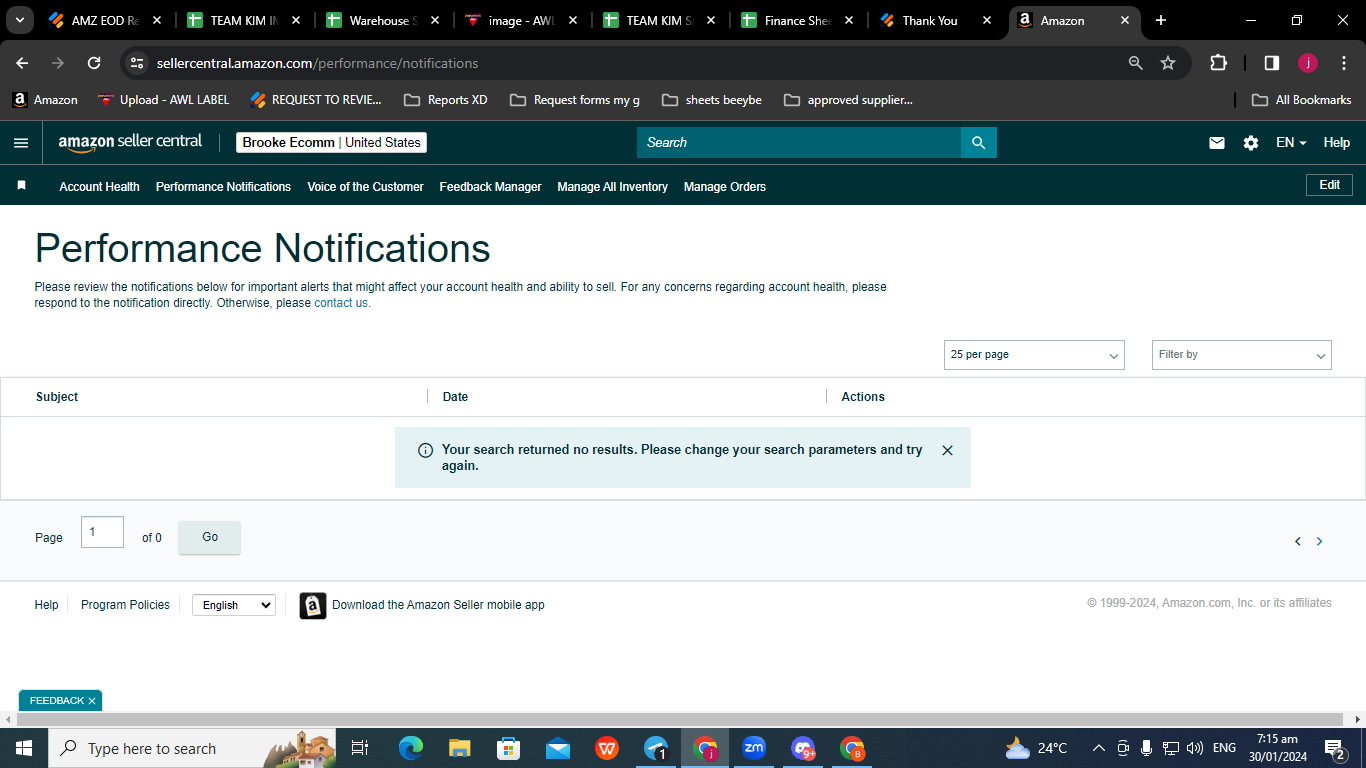Open the Chrome three-dot menu
1366x768 pixels.
(1343, 63)
